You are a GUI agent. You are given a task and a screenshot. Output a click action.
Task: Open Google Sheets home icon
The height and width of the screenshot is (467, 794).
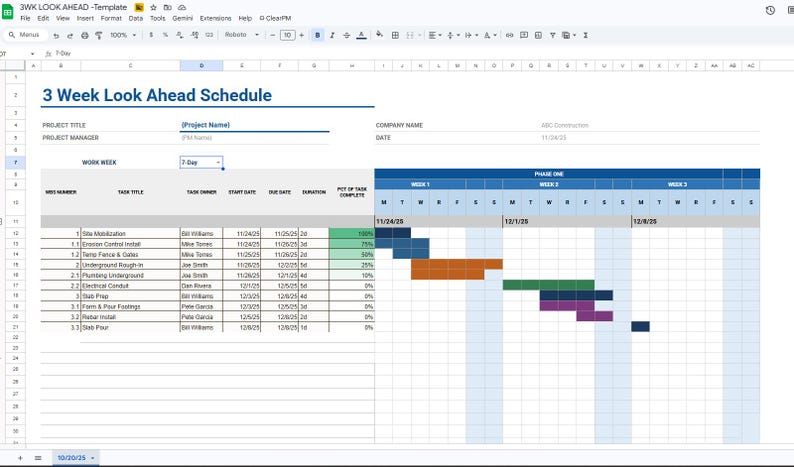pos(8,12)
